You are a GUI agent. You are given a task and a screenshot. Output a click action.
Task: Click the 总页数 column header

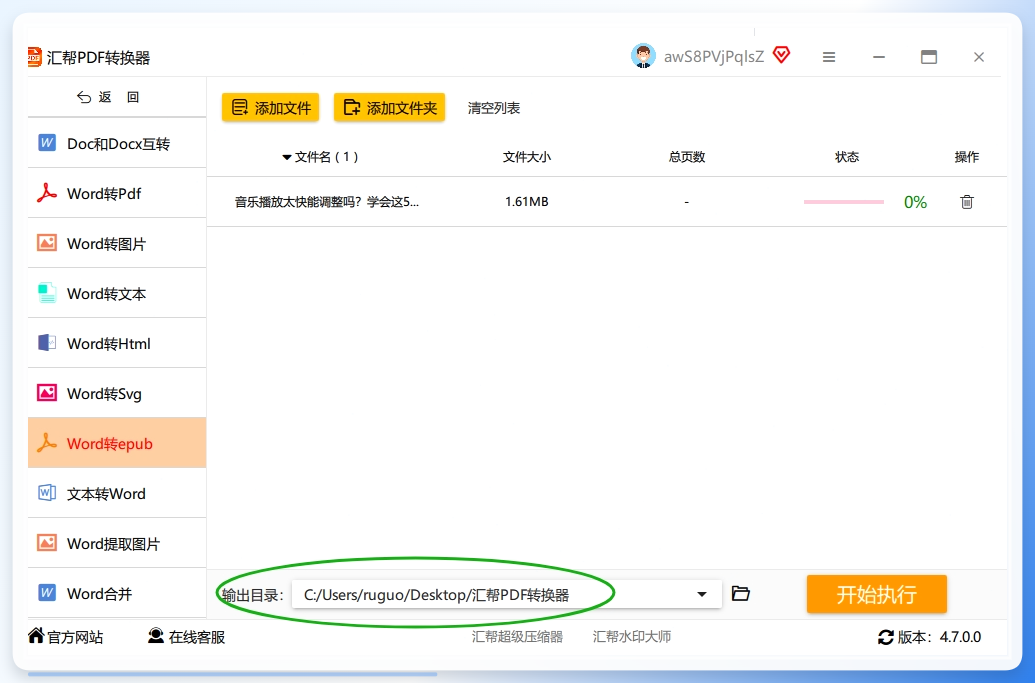point(686,157)
